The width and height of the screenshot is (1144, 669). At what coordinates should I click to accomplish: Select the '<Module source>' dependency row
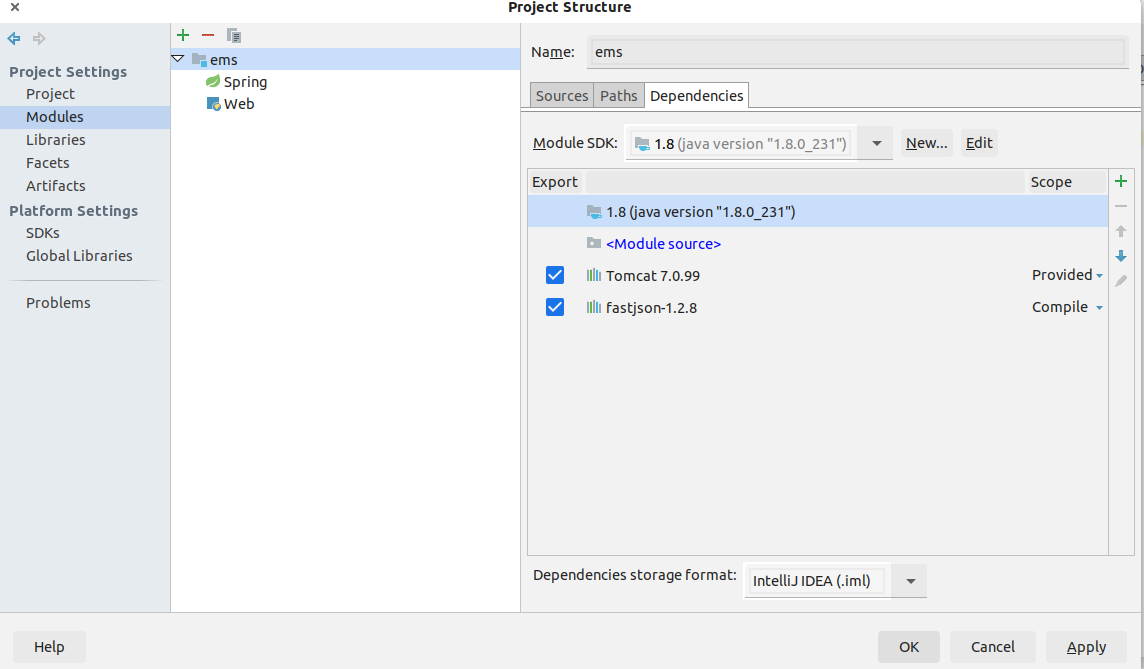pyautogui.click(x=818, y=244)
